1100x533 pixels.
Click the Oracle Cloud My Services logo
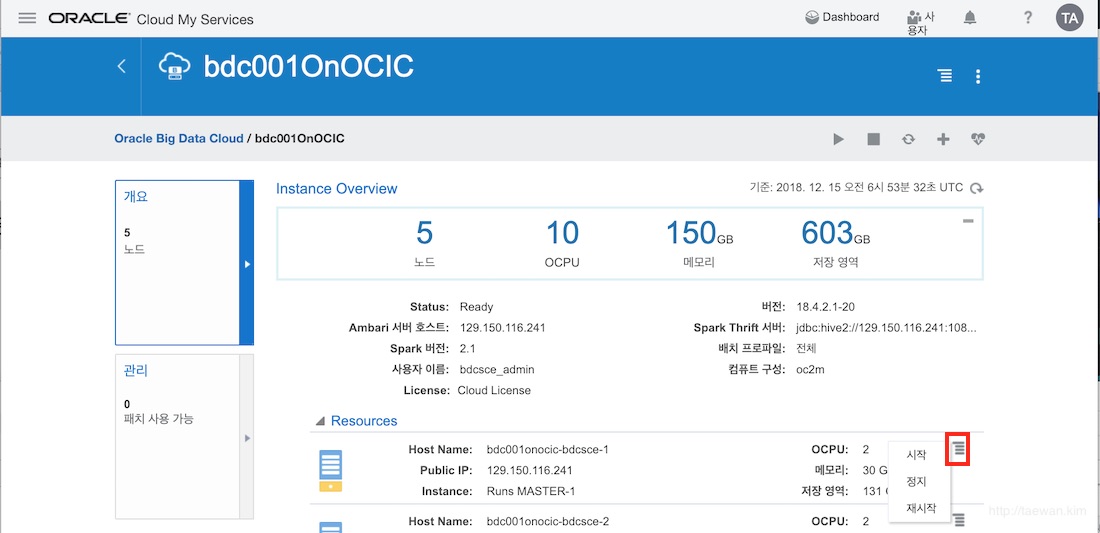coord(151,19)
